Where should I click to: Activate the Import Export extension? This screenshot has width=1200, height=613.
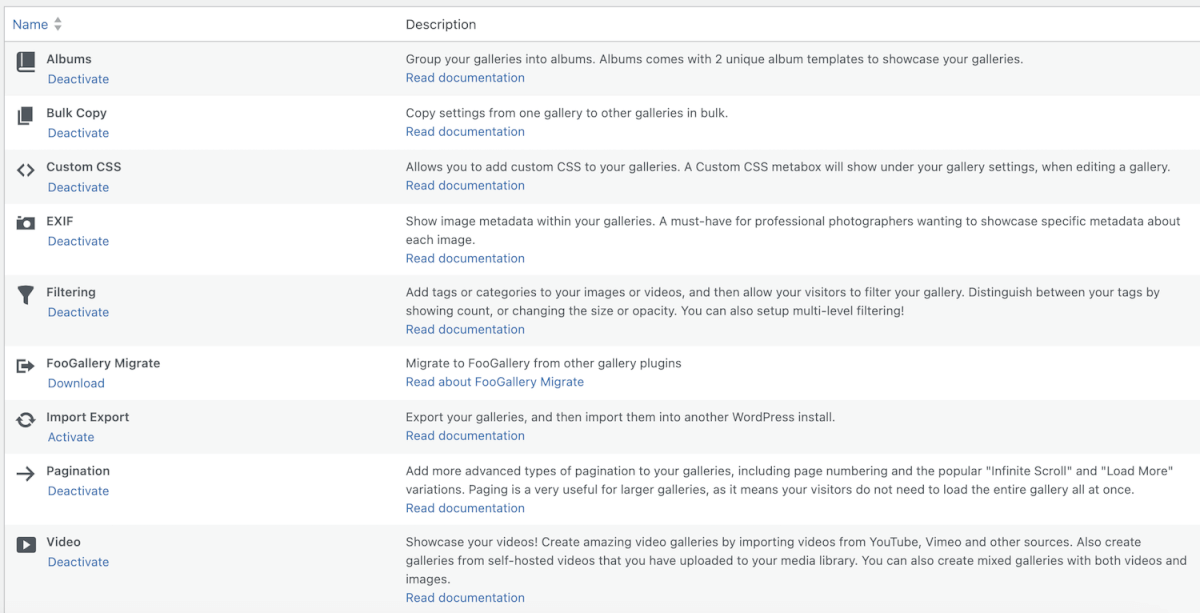71,437
